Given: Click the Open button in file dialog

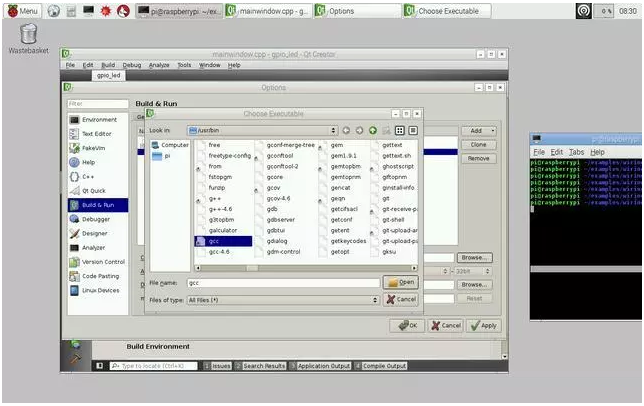Looking at the screenshot, I should [x=401, y=283].
